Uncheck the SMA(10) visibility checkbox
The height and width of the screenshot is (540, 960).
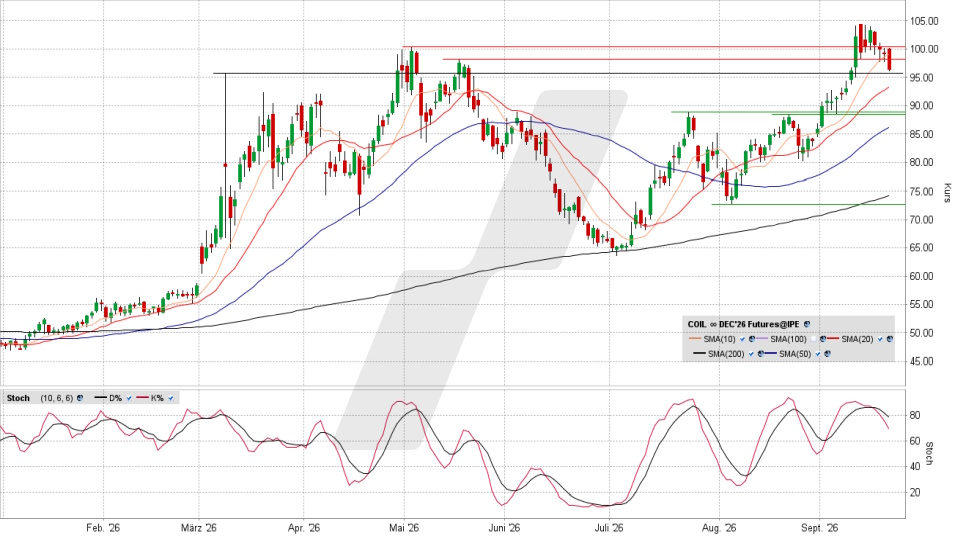coord(743,339)
